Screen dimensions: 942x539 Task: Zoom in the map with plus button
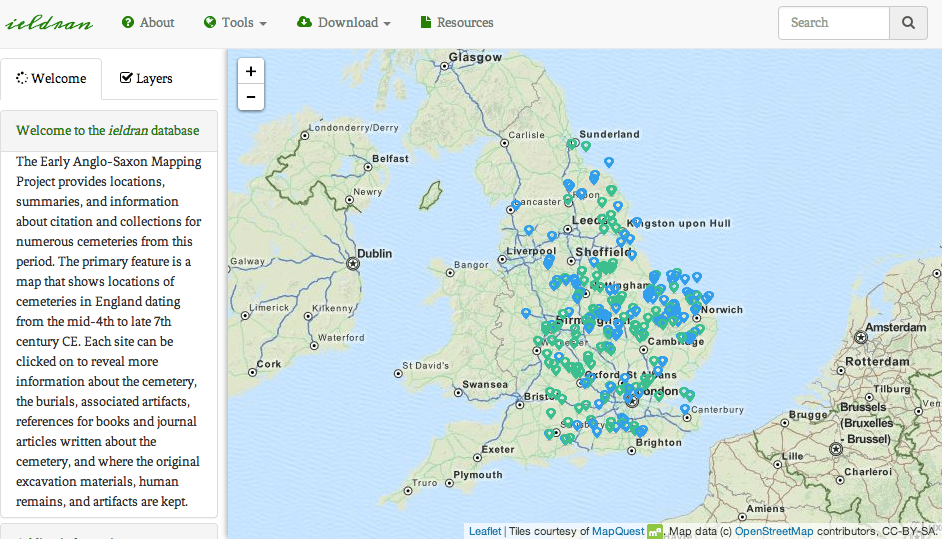point(250,72)
